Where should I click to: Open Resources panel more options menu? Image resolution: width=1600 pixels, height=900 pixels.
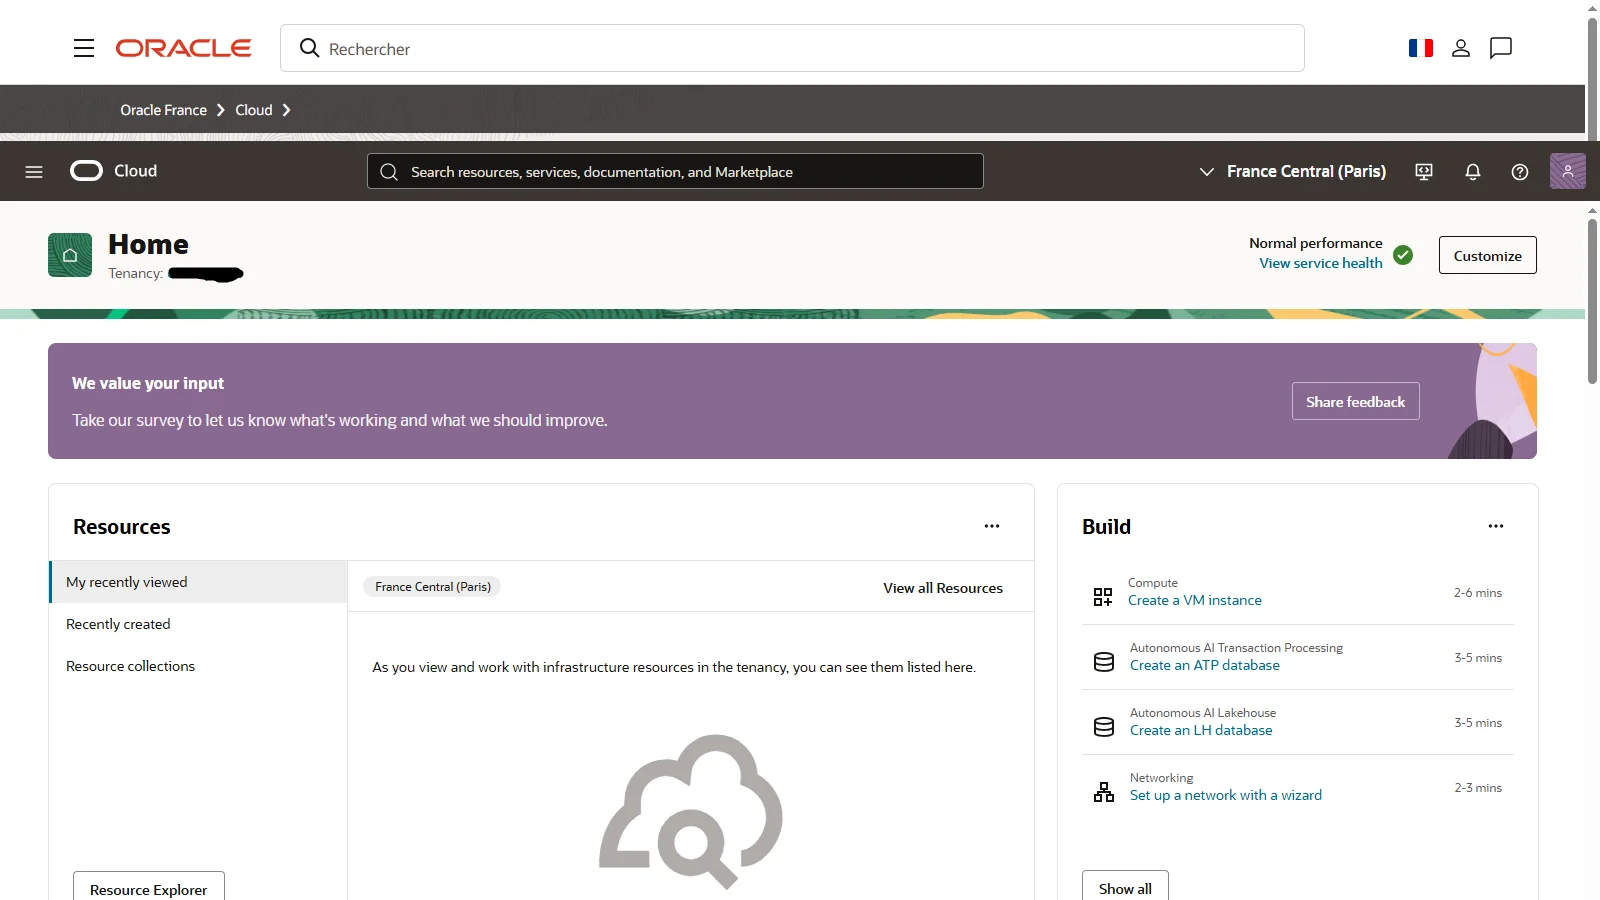(x=992, y=526)
